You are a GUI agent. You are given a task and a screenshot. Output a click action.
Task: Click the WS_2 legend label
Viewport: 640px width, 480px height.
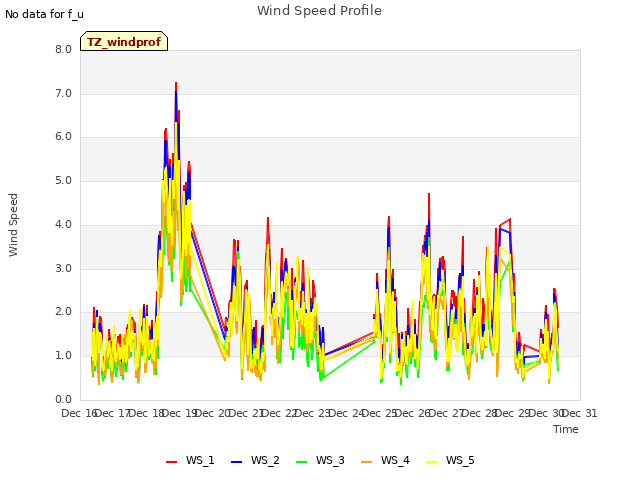(265, 460)
